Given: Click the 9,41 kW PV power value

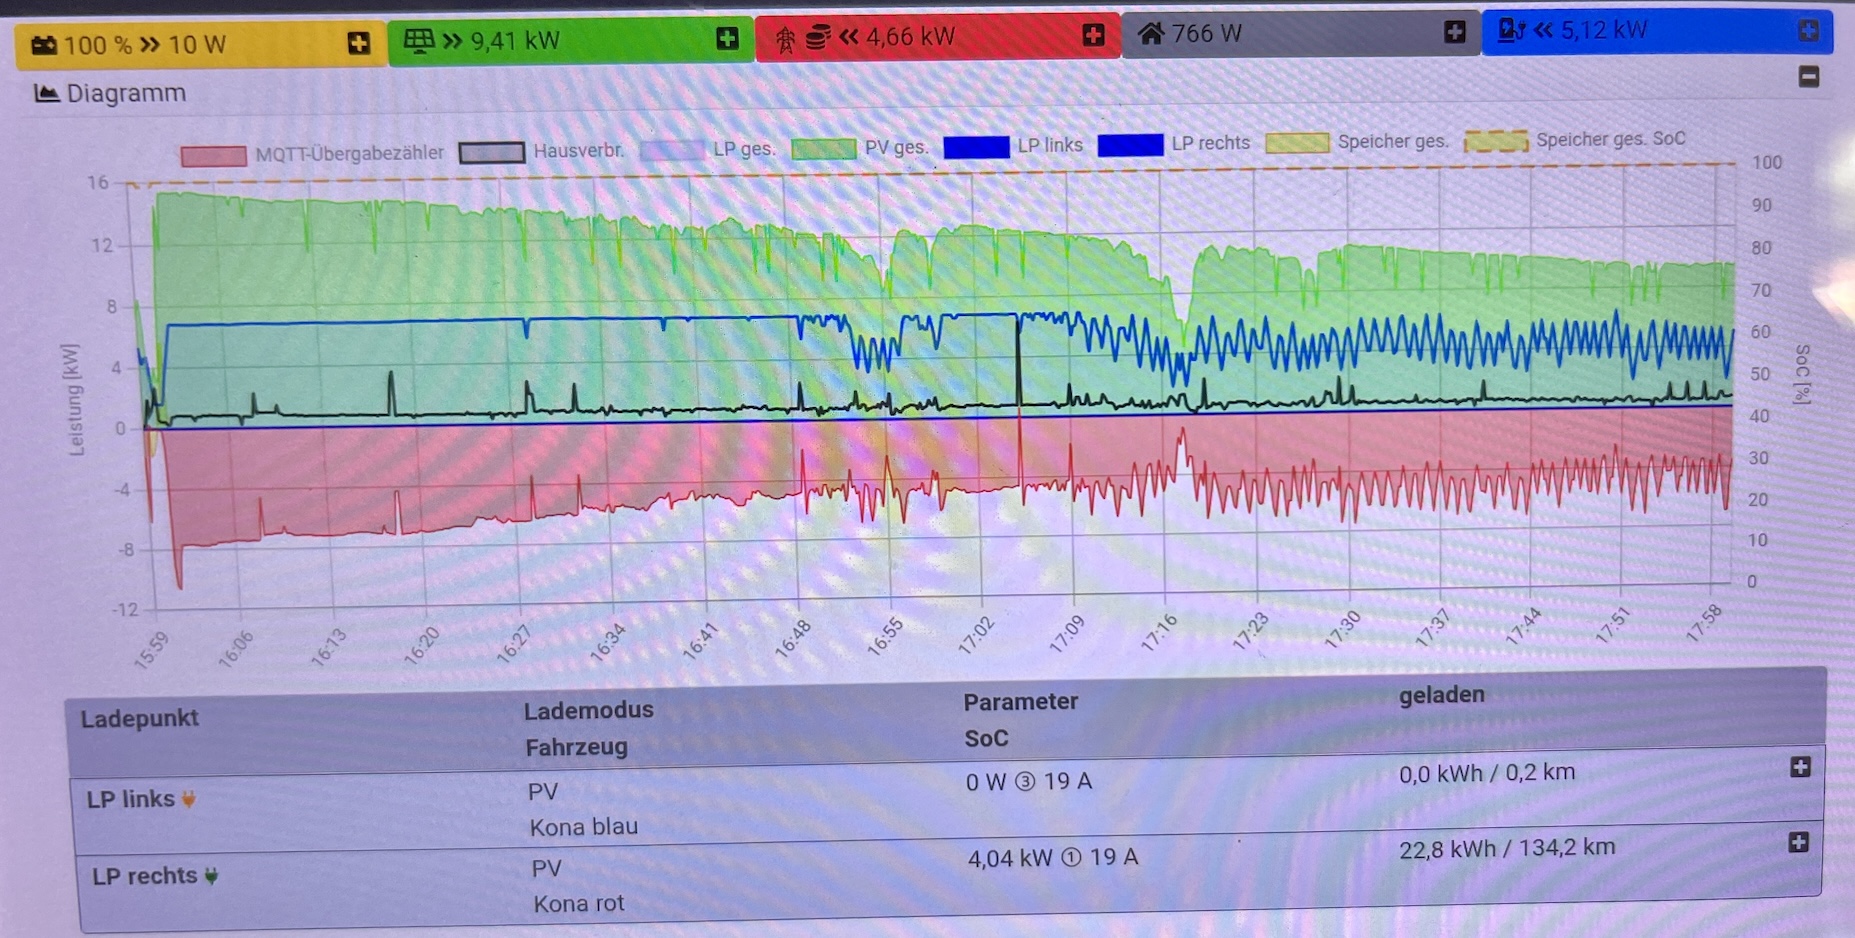Looking at the screenshot, I should coord(515,40).
